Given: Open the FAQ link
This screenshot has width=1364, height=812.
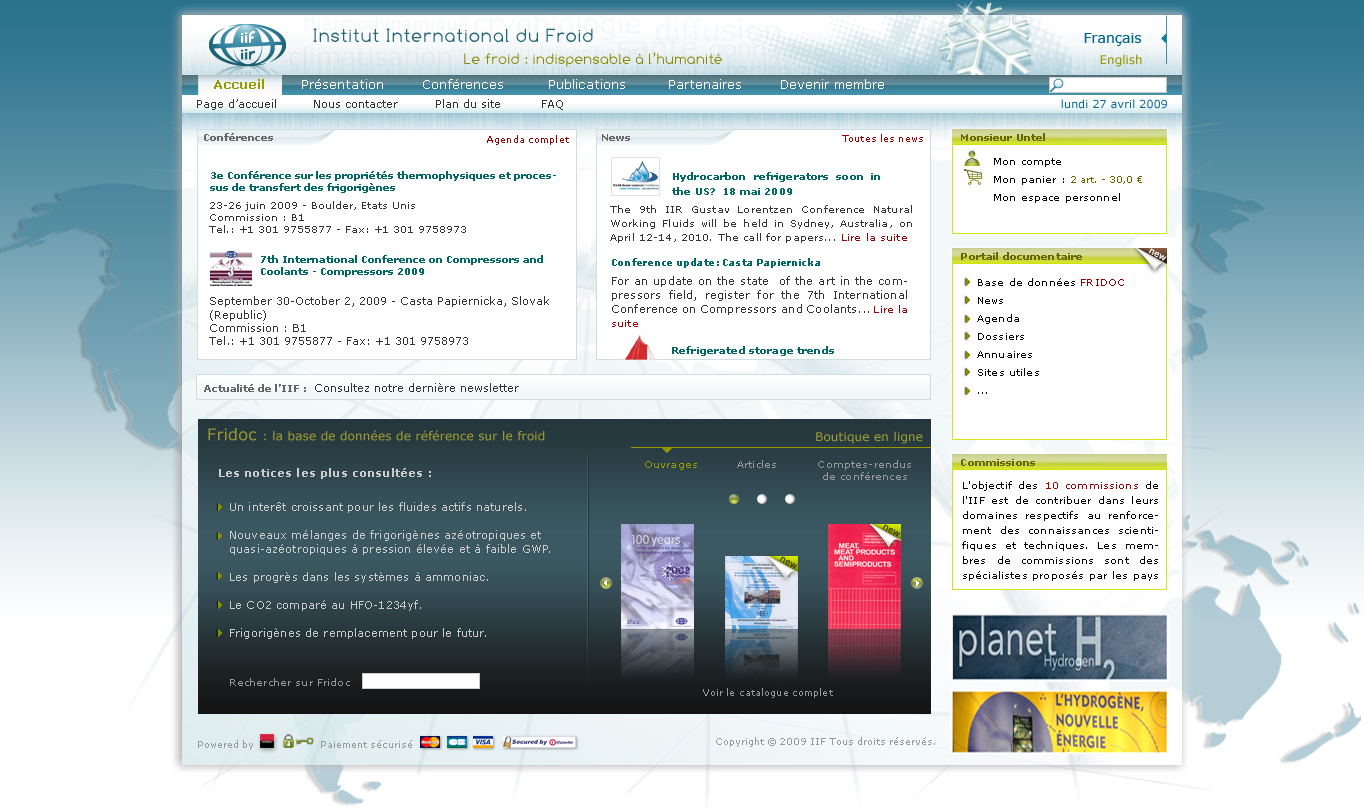Looking at the screenshot, I should point(552,104).
